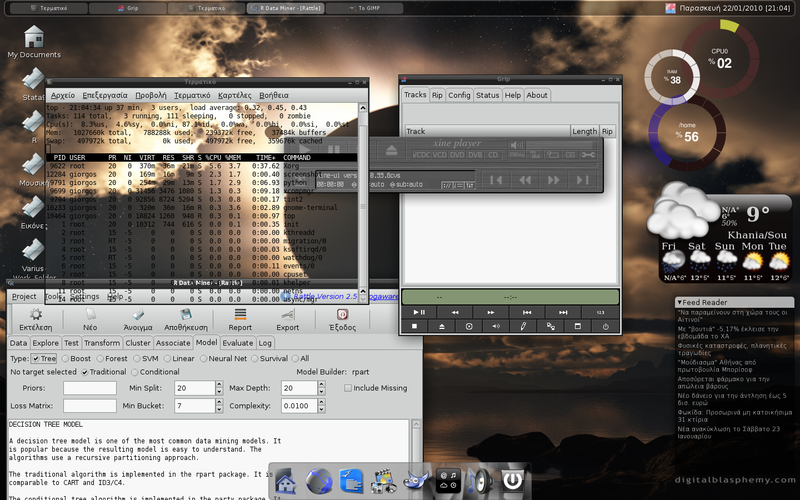Click the xine DVD button
Viewport: 800px width, 500px height.
point(457,155)
